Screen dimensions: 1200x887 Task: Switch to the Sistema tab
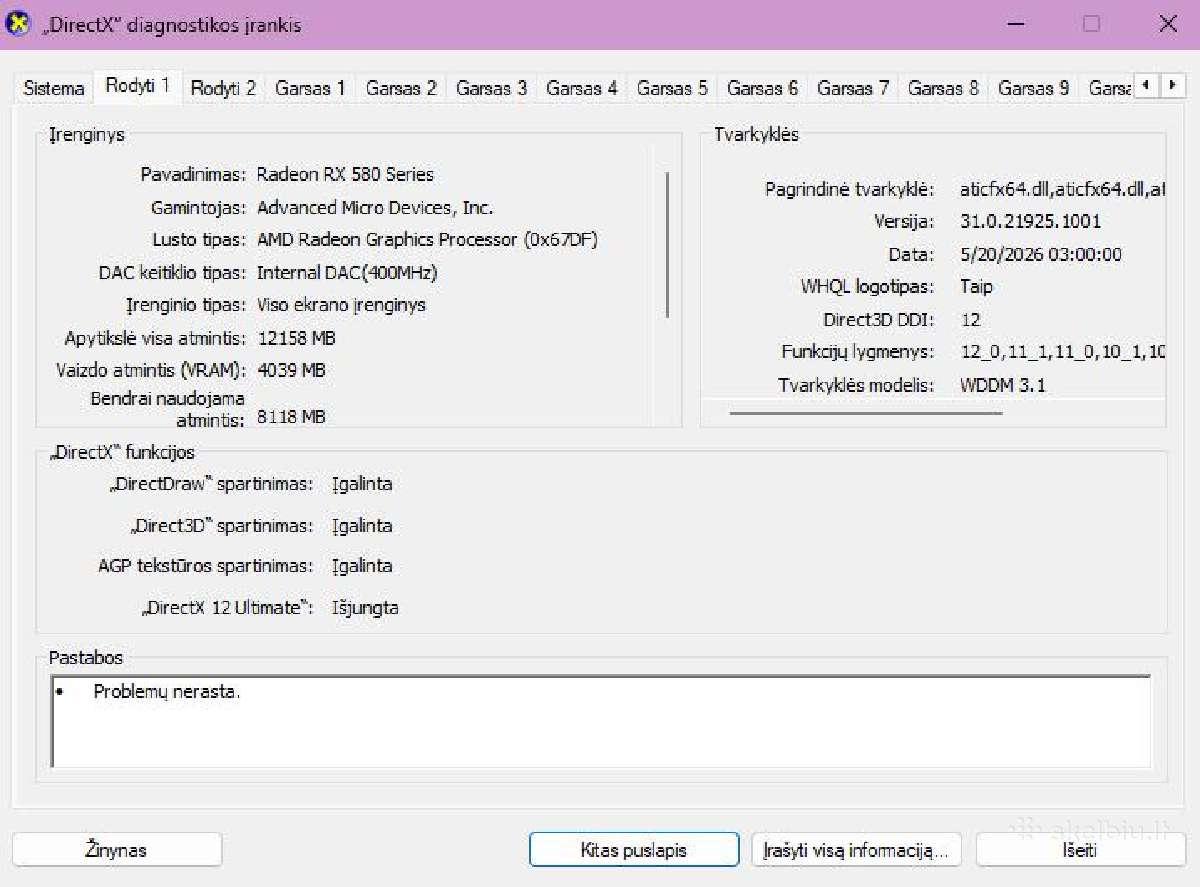pos(54,88)
